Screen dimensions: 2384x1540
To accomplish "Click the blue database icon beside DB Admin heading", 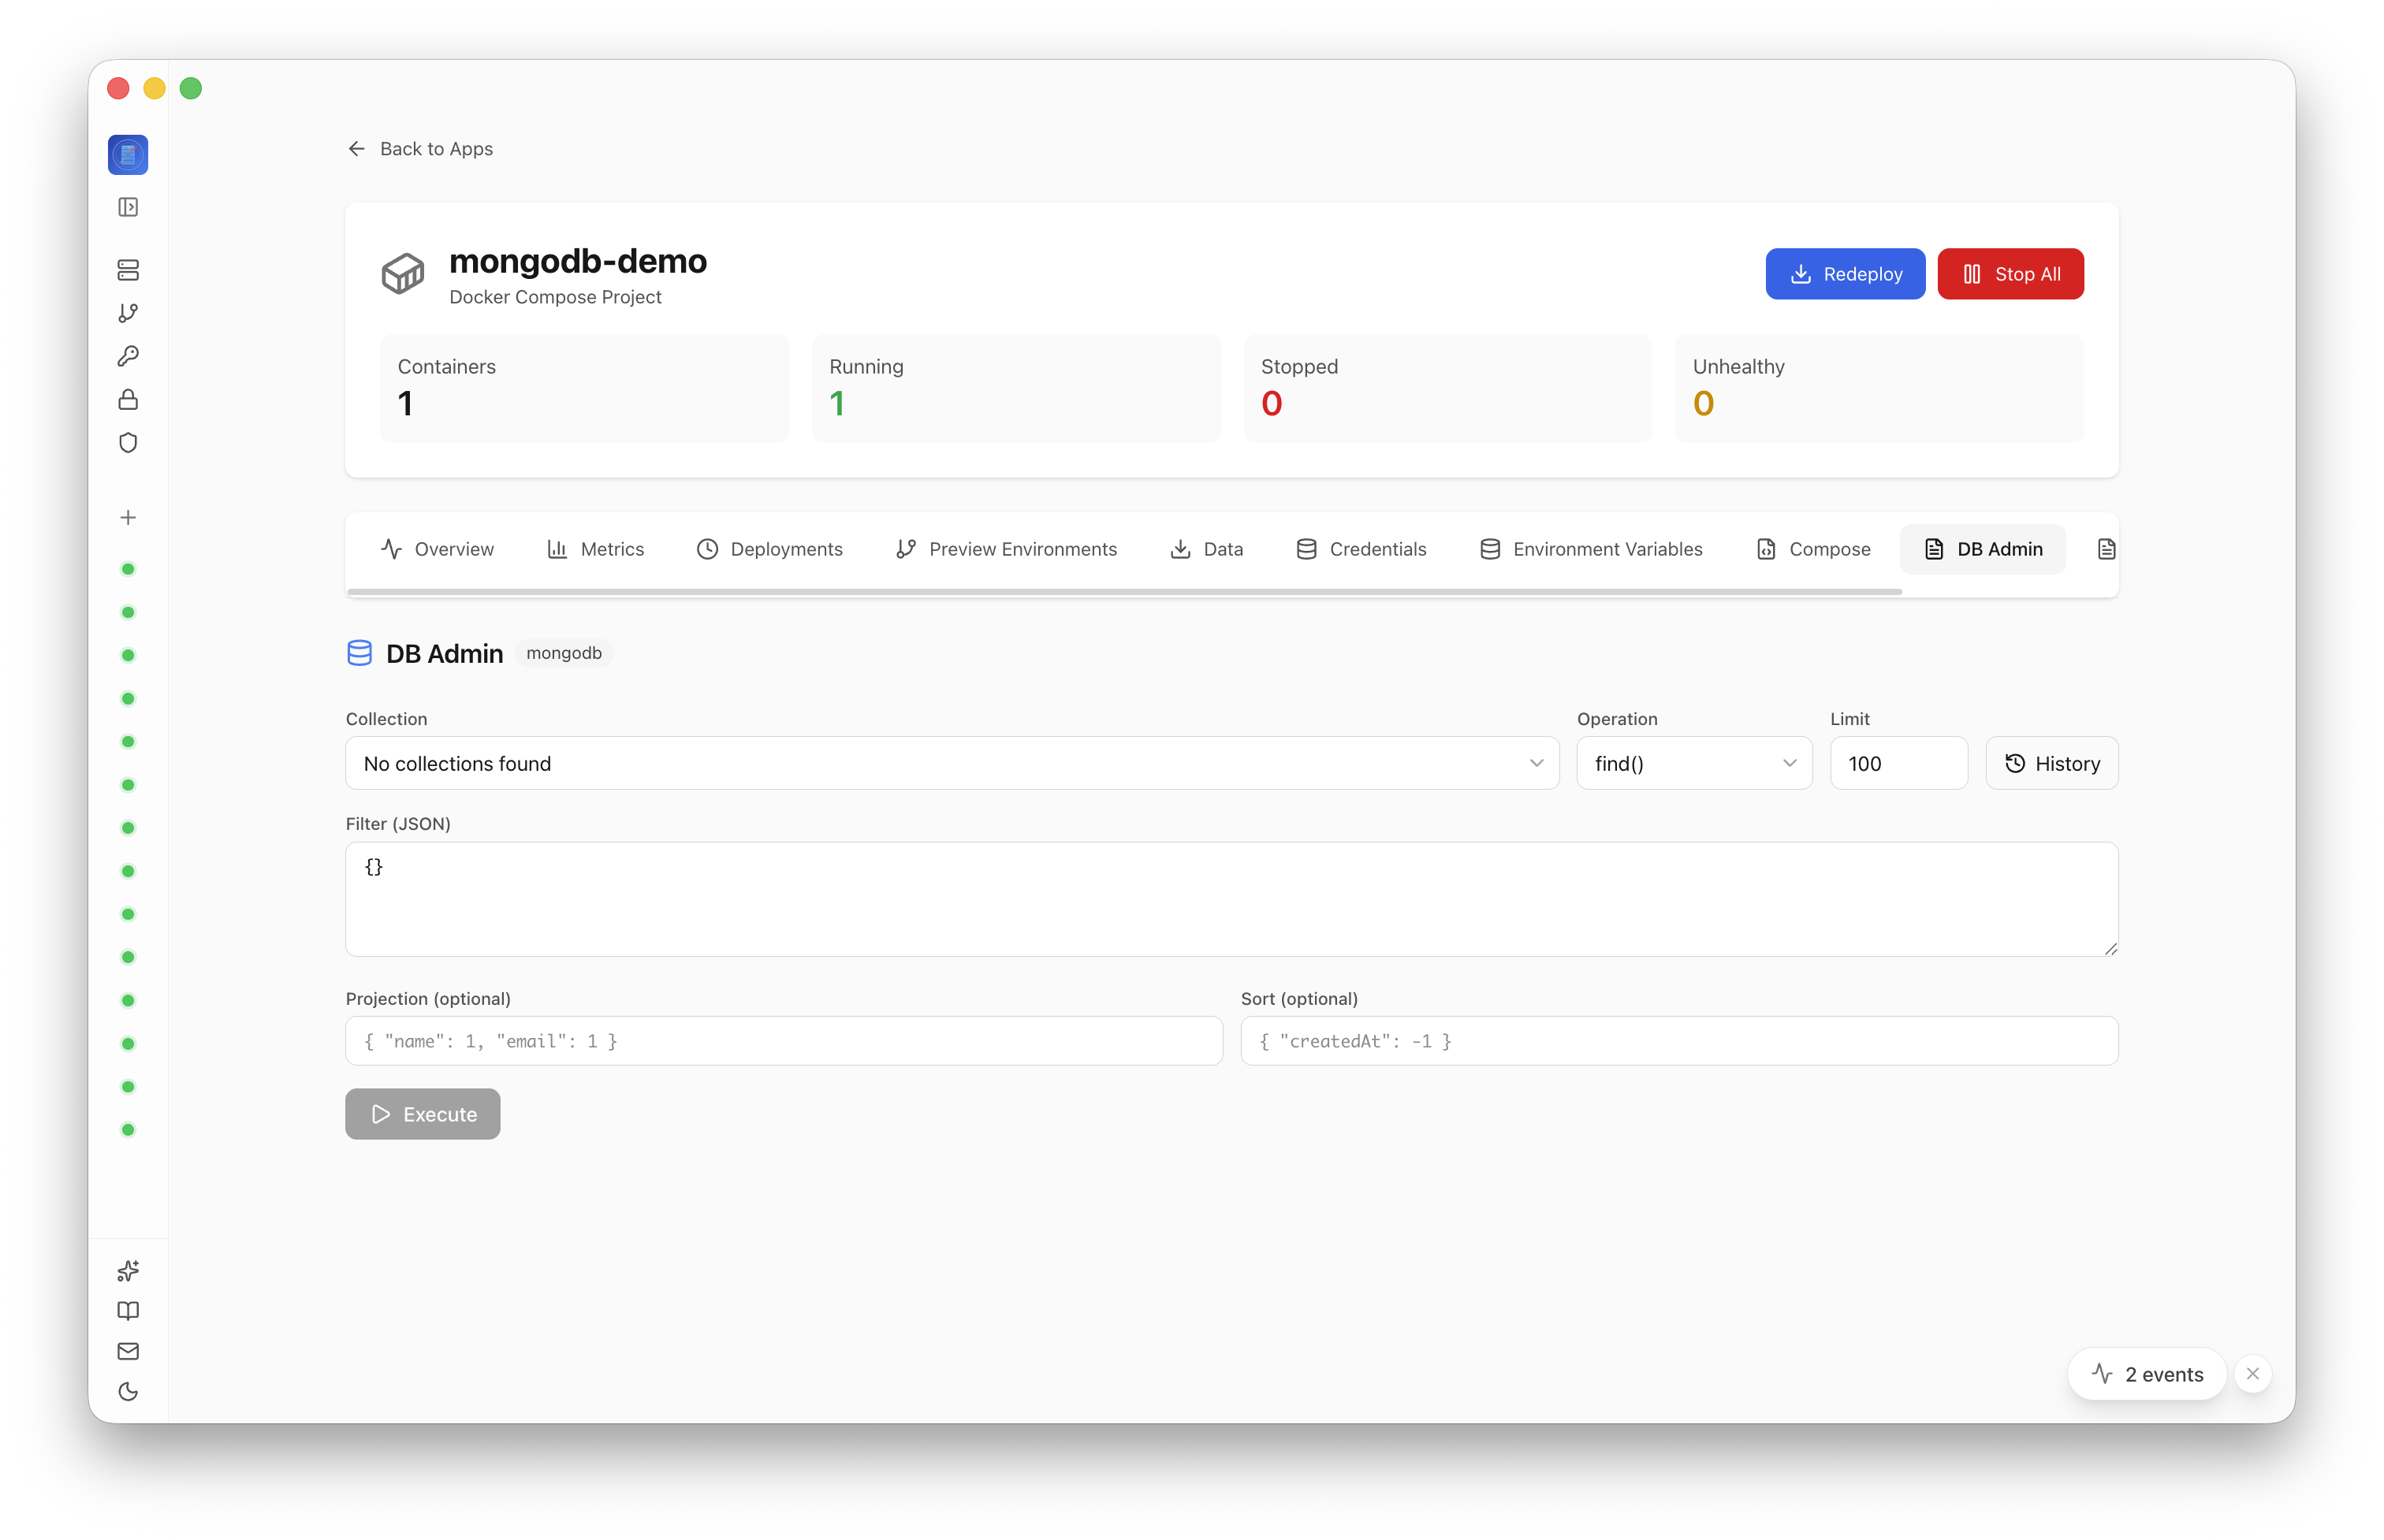I will click(359, 653).
